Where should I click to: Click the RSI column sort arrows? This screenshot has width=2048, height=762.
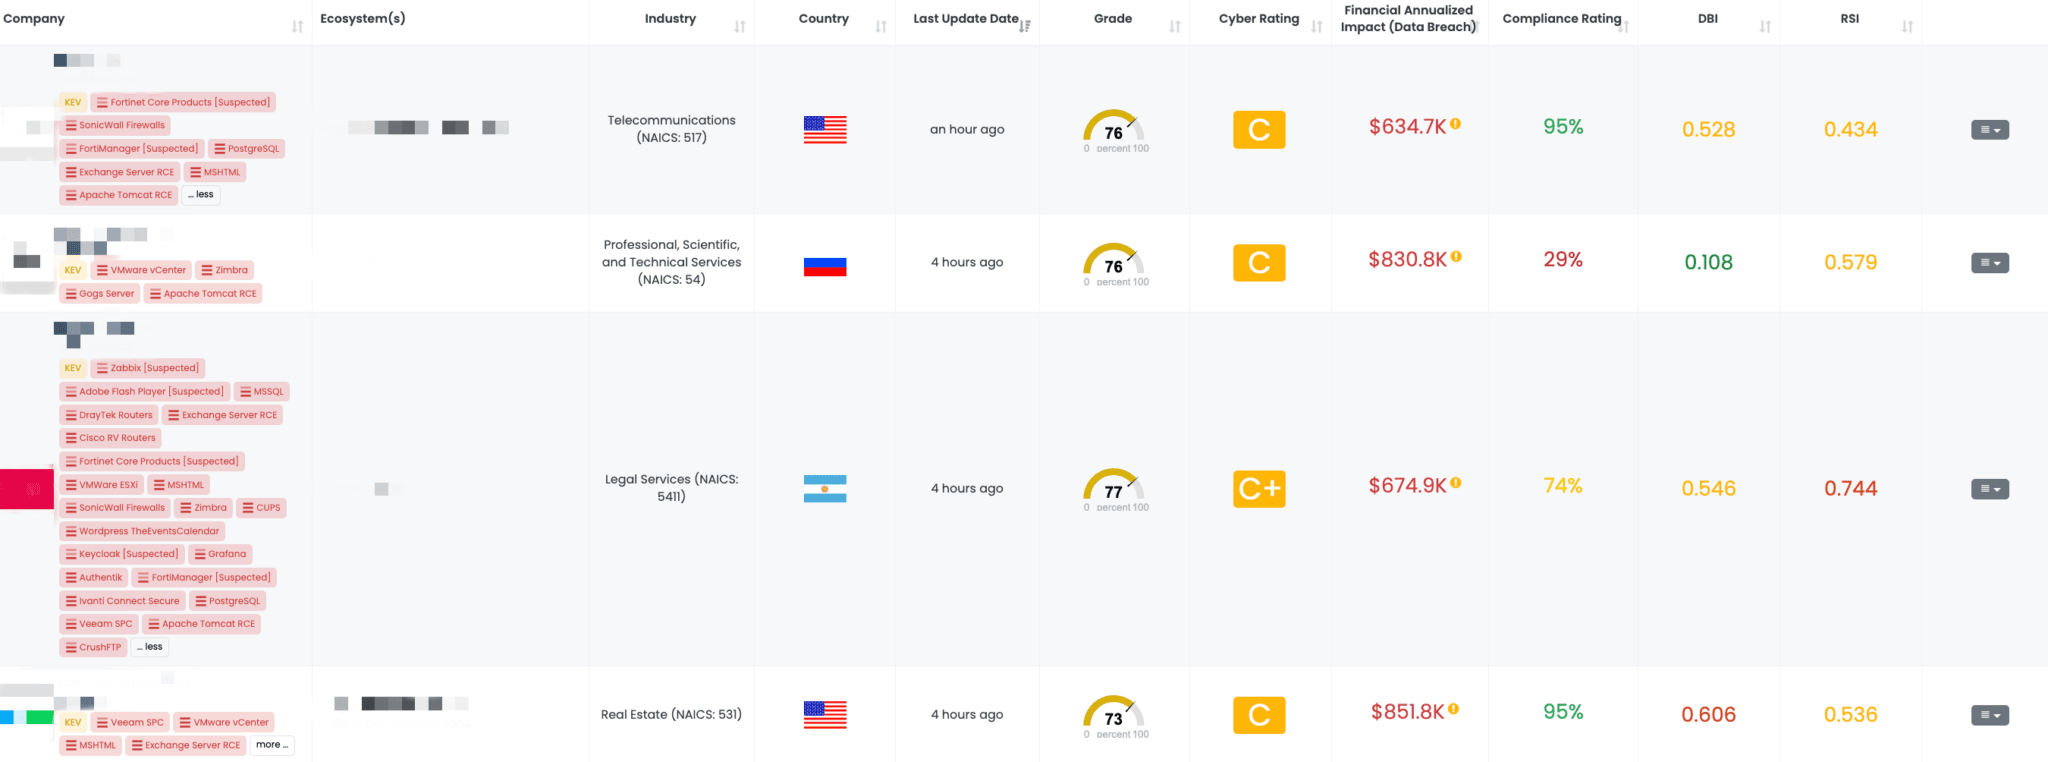coord(1907,27)
